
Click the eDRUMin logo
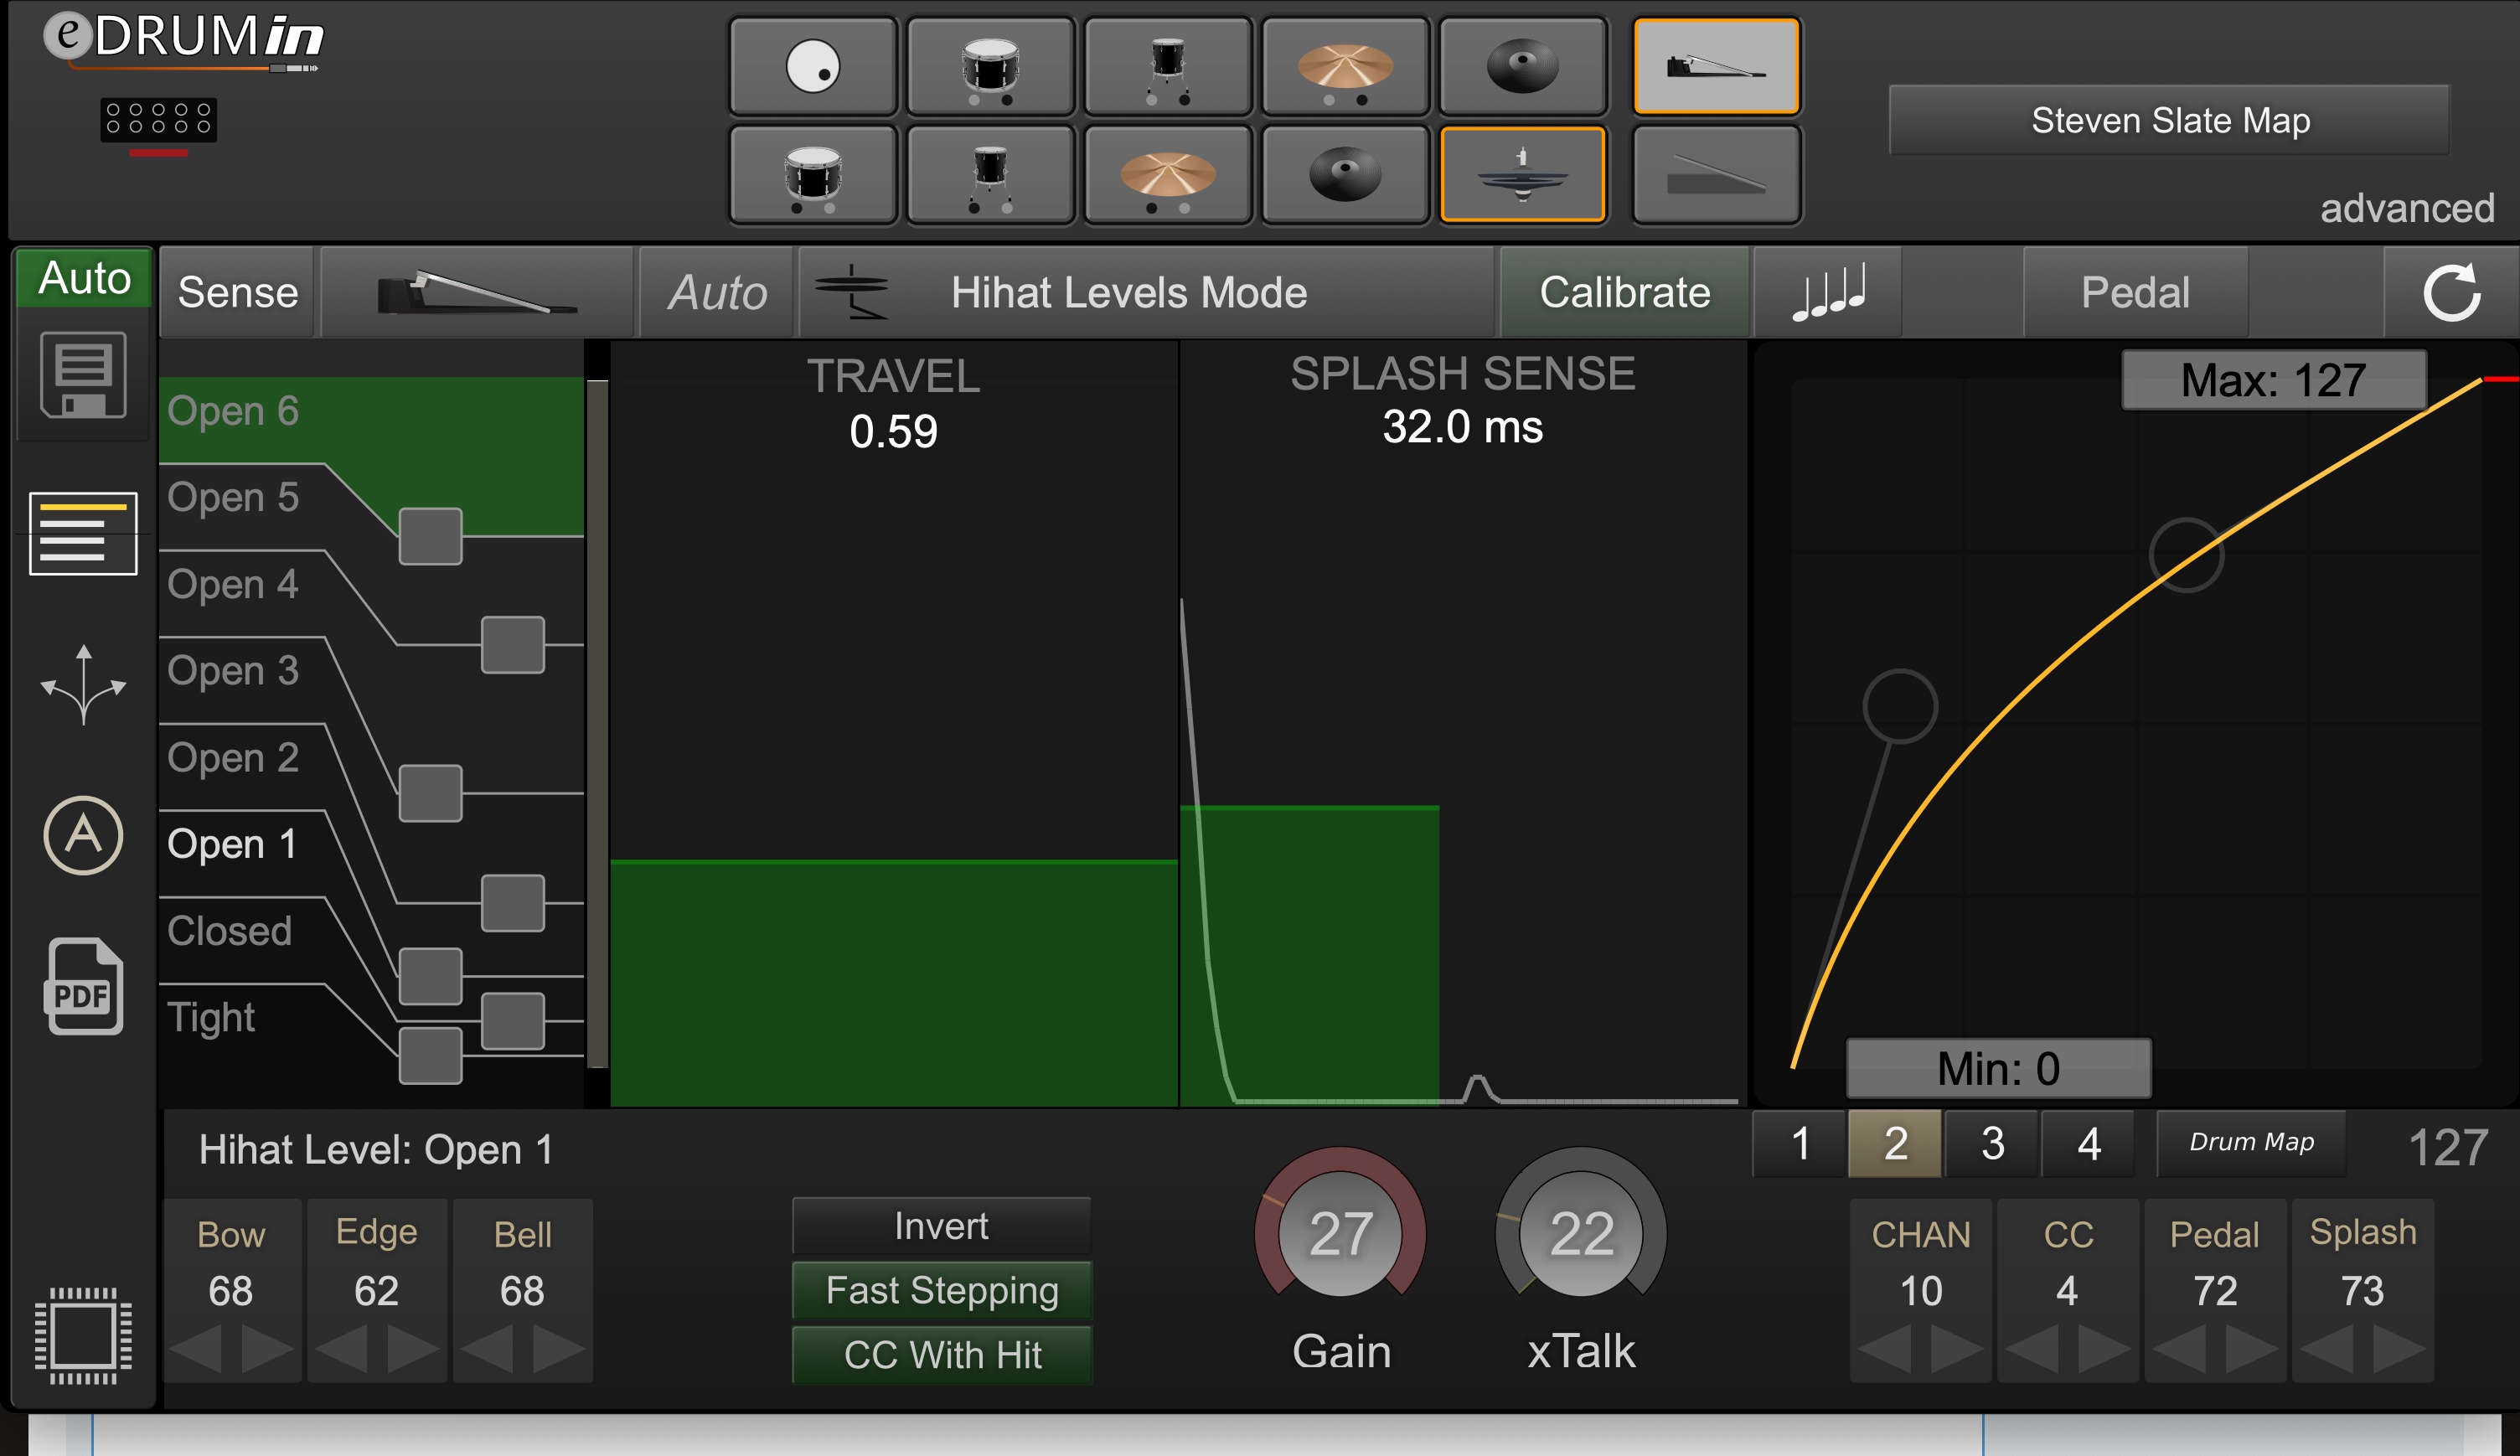coord(184,40)
